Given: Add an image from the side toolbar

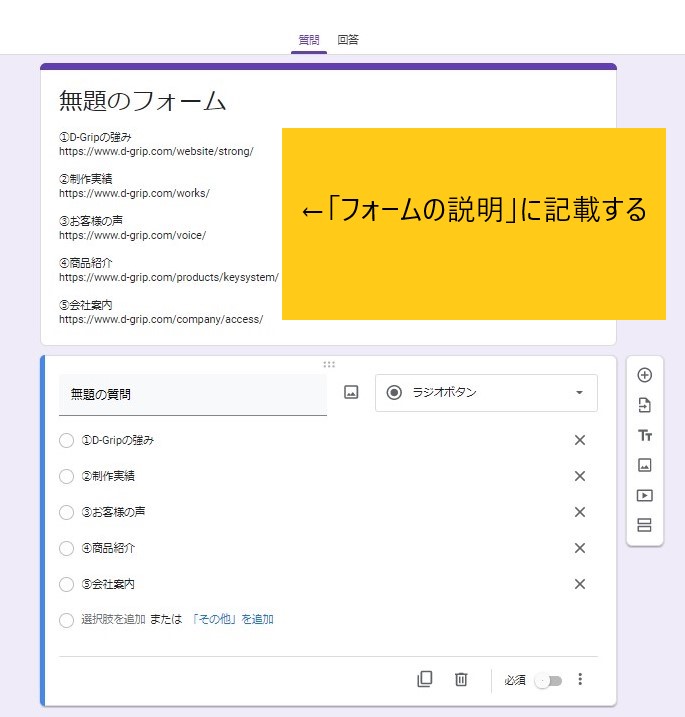Looking at the screenshot, I should point(644,466).
